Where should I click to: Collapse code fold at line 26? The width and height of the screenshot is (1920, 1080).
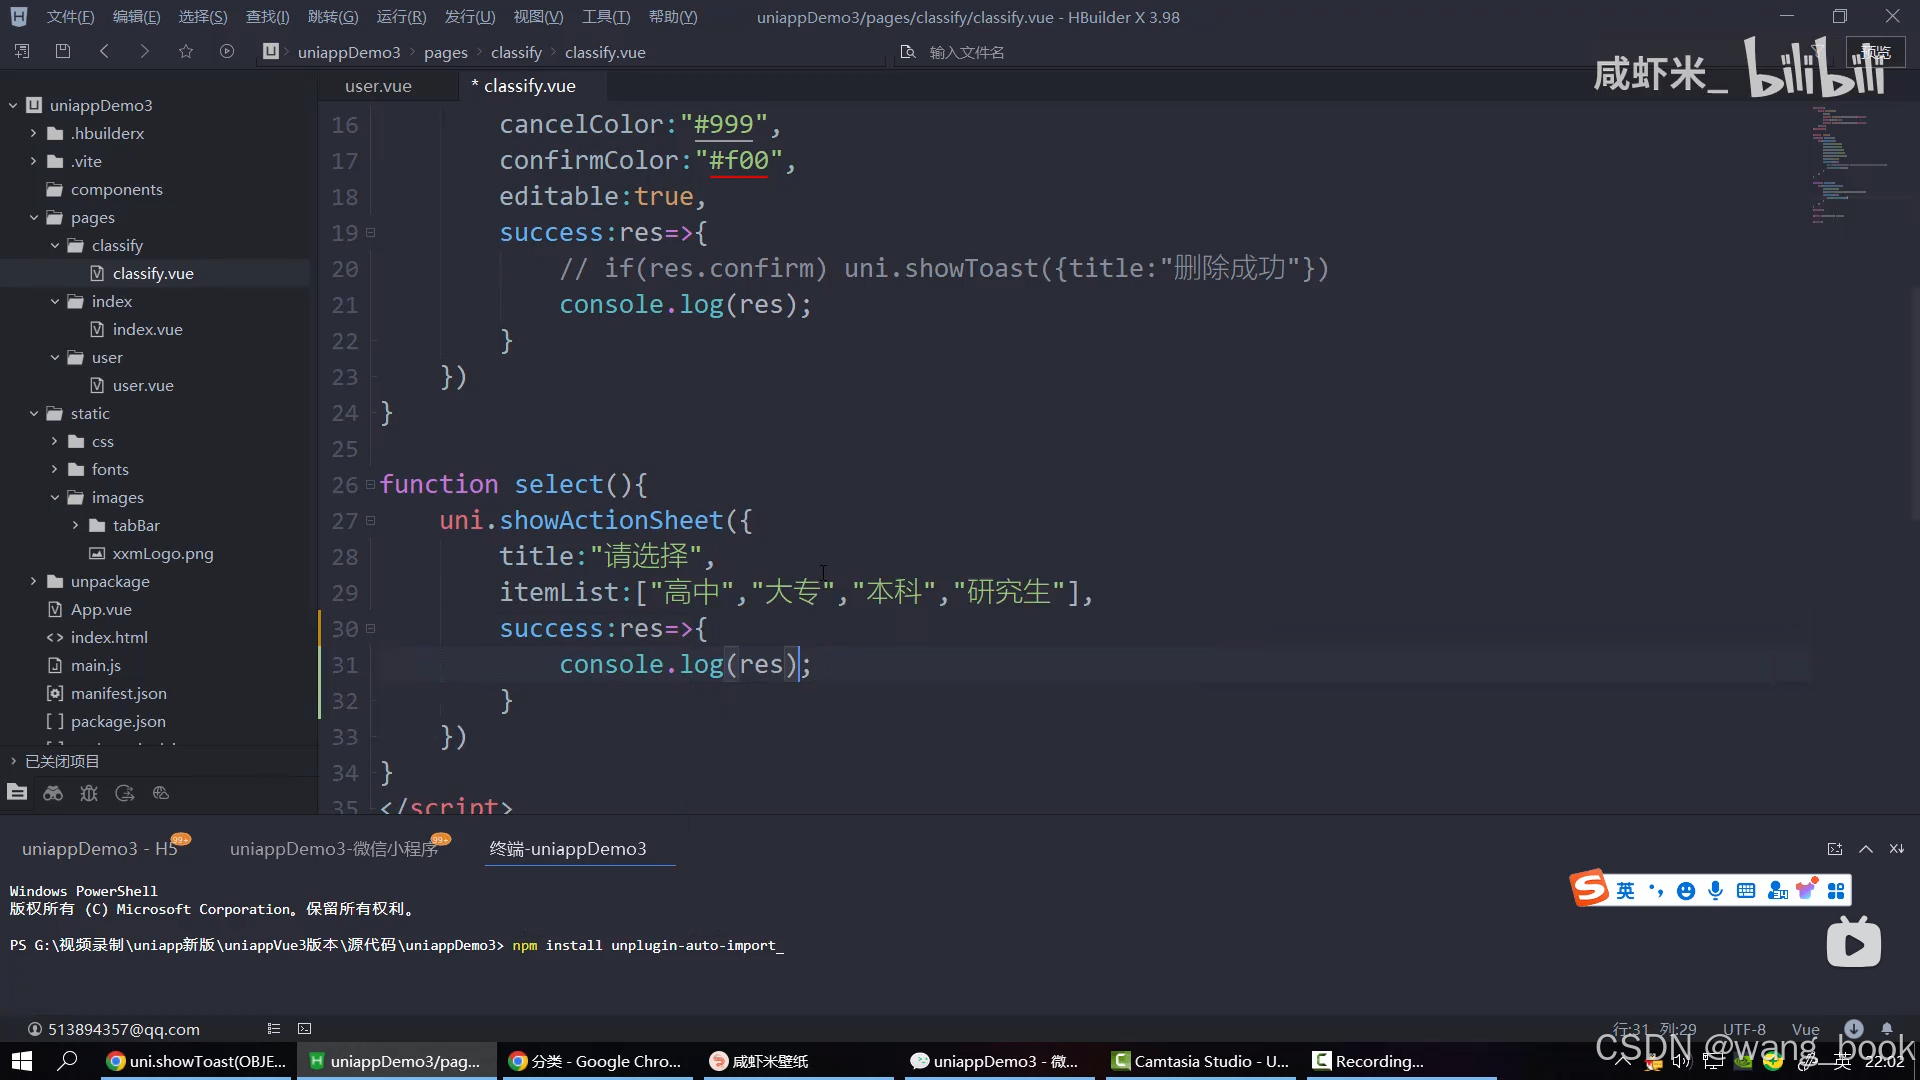pyautogui.click(x=370, y=485)
